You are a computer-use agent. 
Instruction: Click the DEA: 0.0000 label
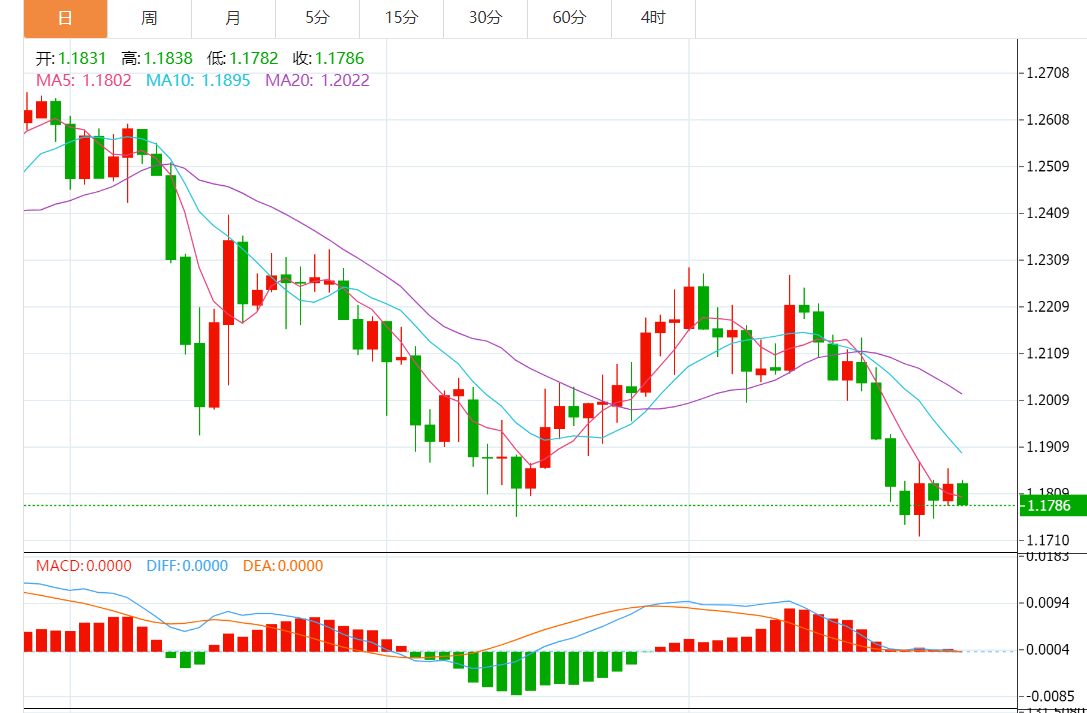[283, 566]
